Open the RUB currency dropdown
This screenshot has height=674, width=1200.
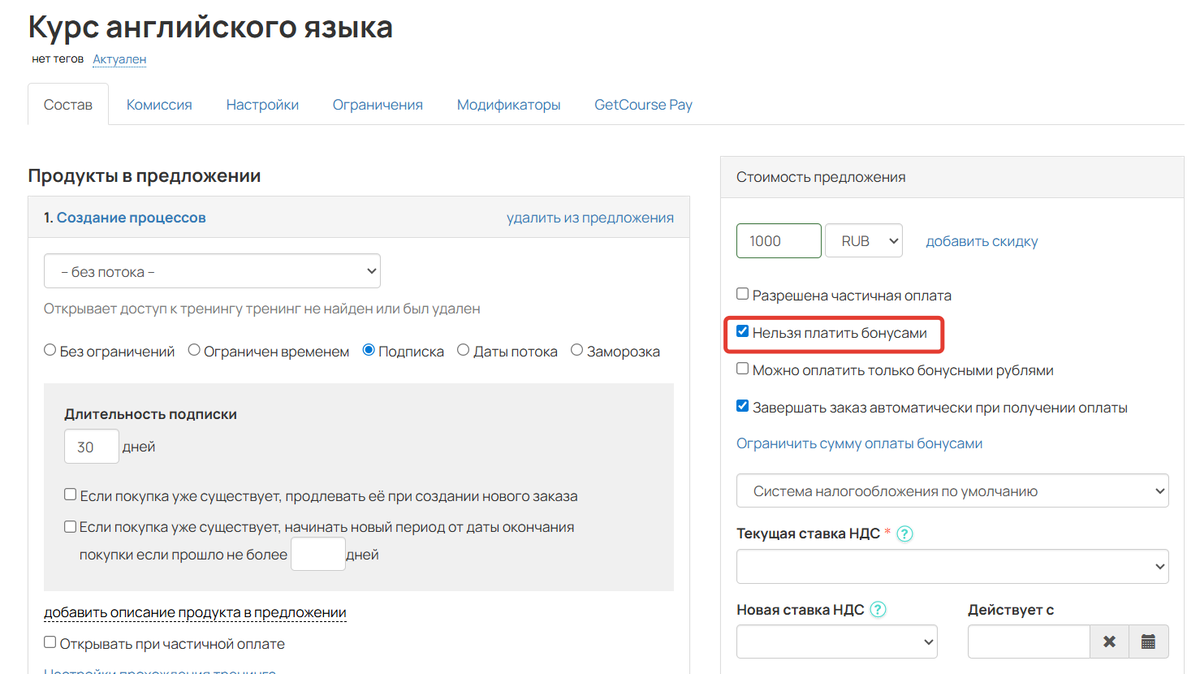click(x=864, y=240)
